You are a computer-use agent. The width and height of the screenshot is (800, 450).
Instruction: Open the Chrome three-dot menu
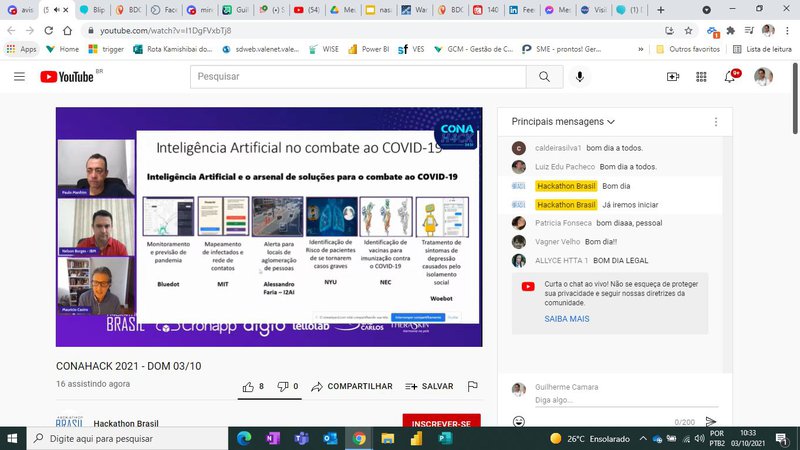click(787, 31)
